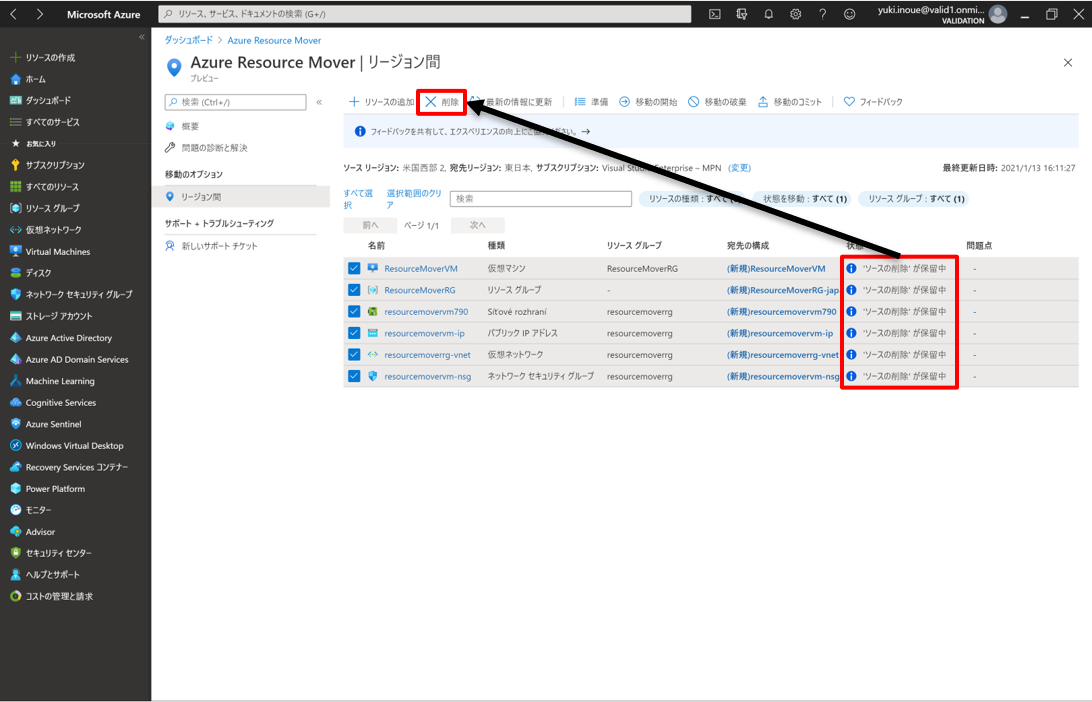Uncheck the ResourceMoverVM row checkbox
The width and height of the screenshot is (1092, 702).
click(x=354, y=268)
